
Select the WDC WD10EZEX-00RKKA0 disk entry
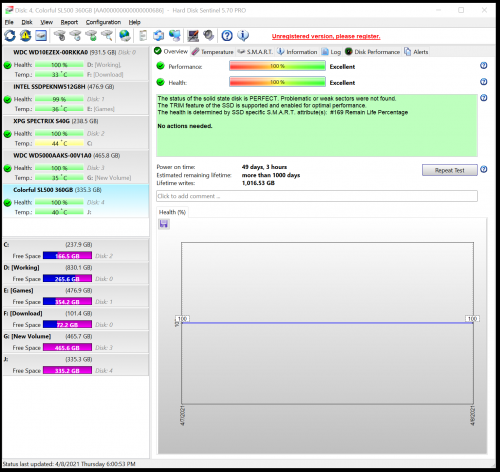(x=76, y=63)
